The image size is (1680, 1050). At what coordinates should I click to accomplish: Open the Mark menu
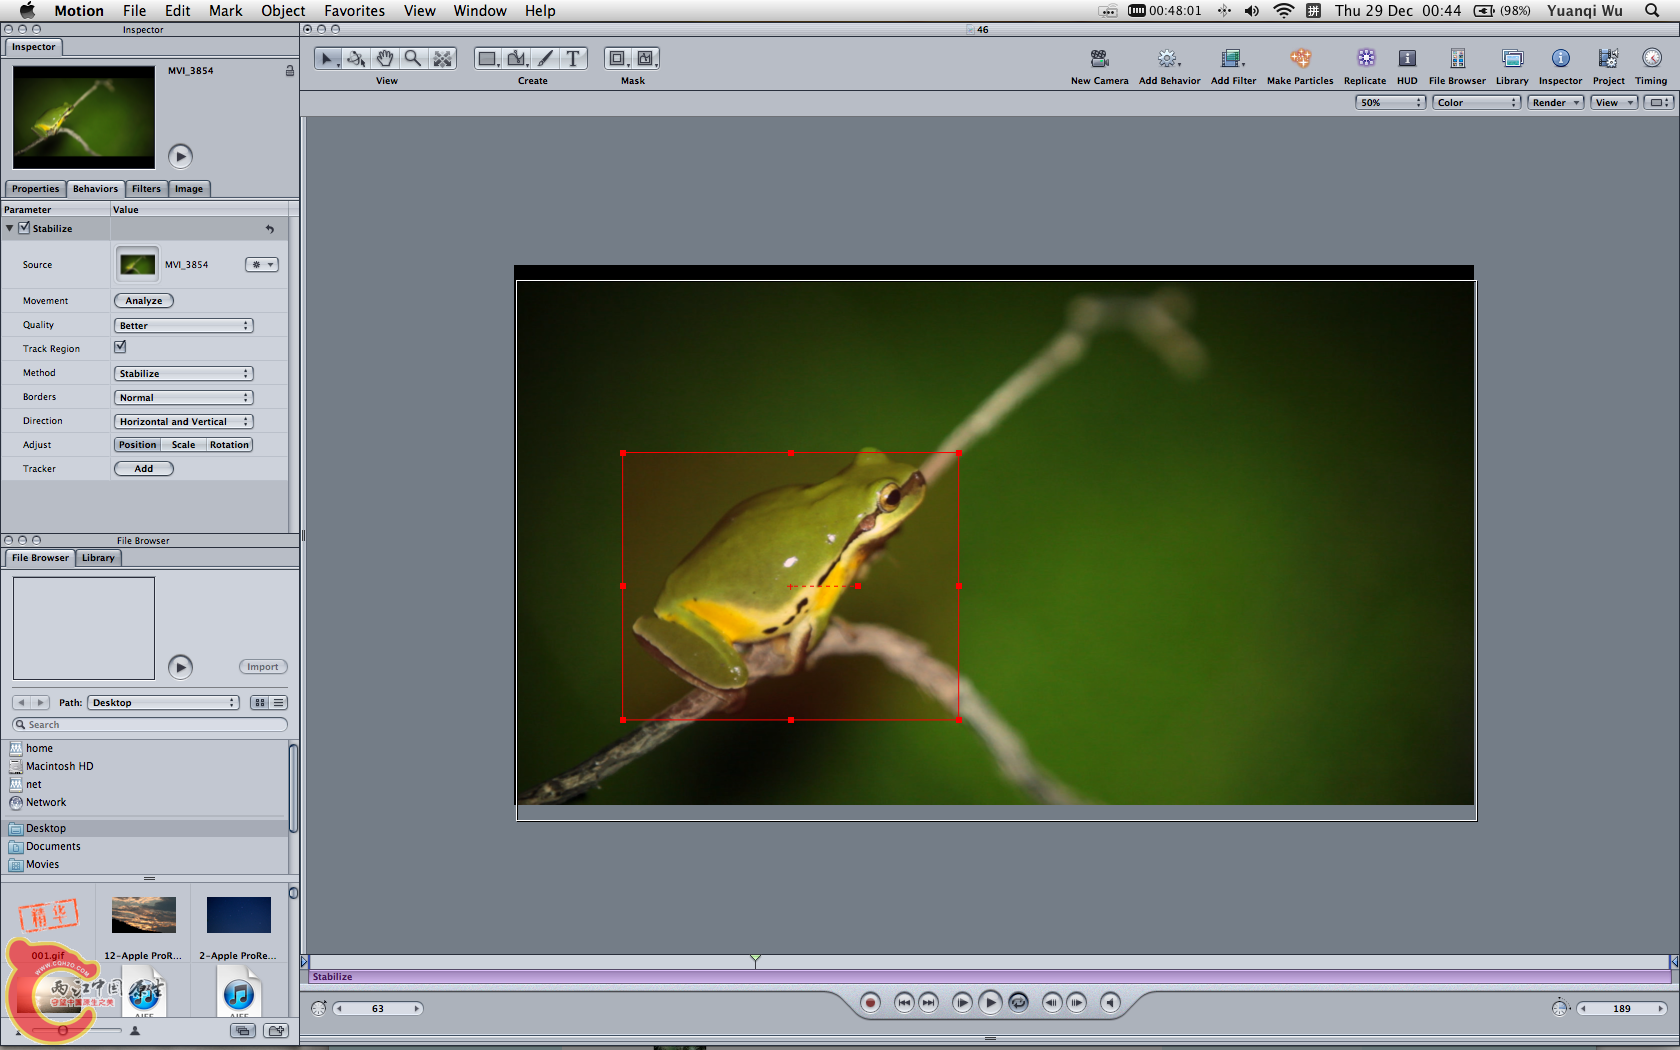point(225,11)
